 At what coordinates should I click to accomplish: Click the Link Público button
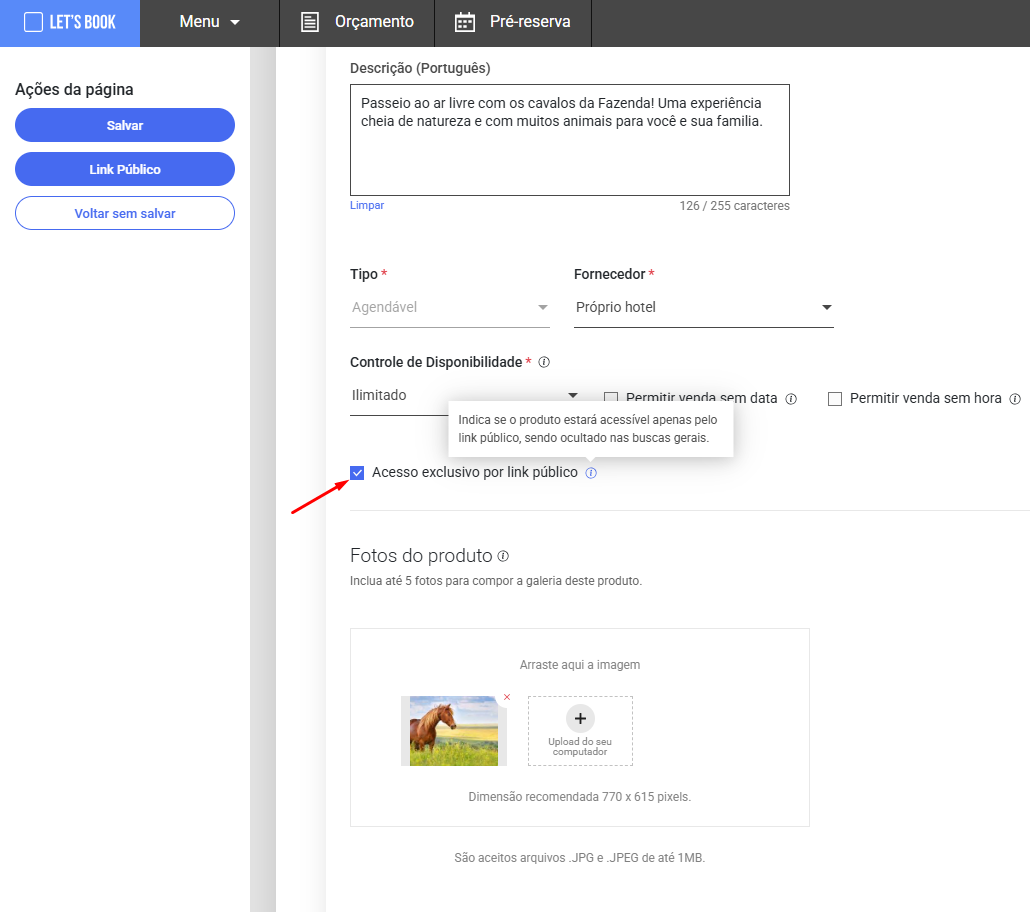[x=125, y=169]
